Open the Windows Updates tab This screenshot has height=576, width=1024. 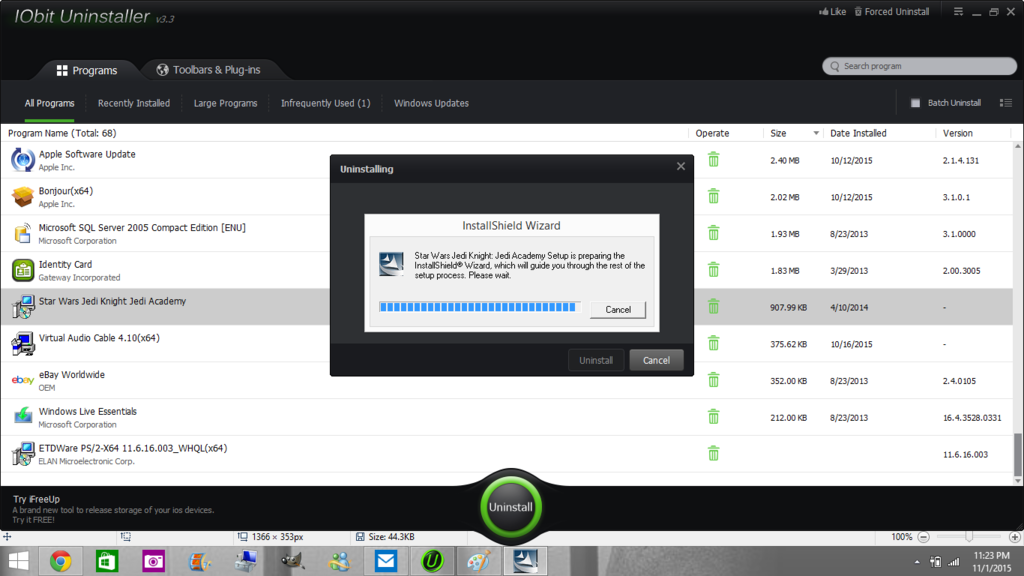click(431, 103)
